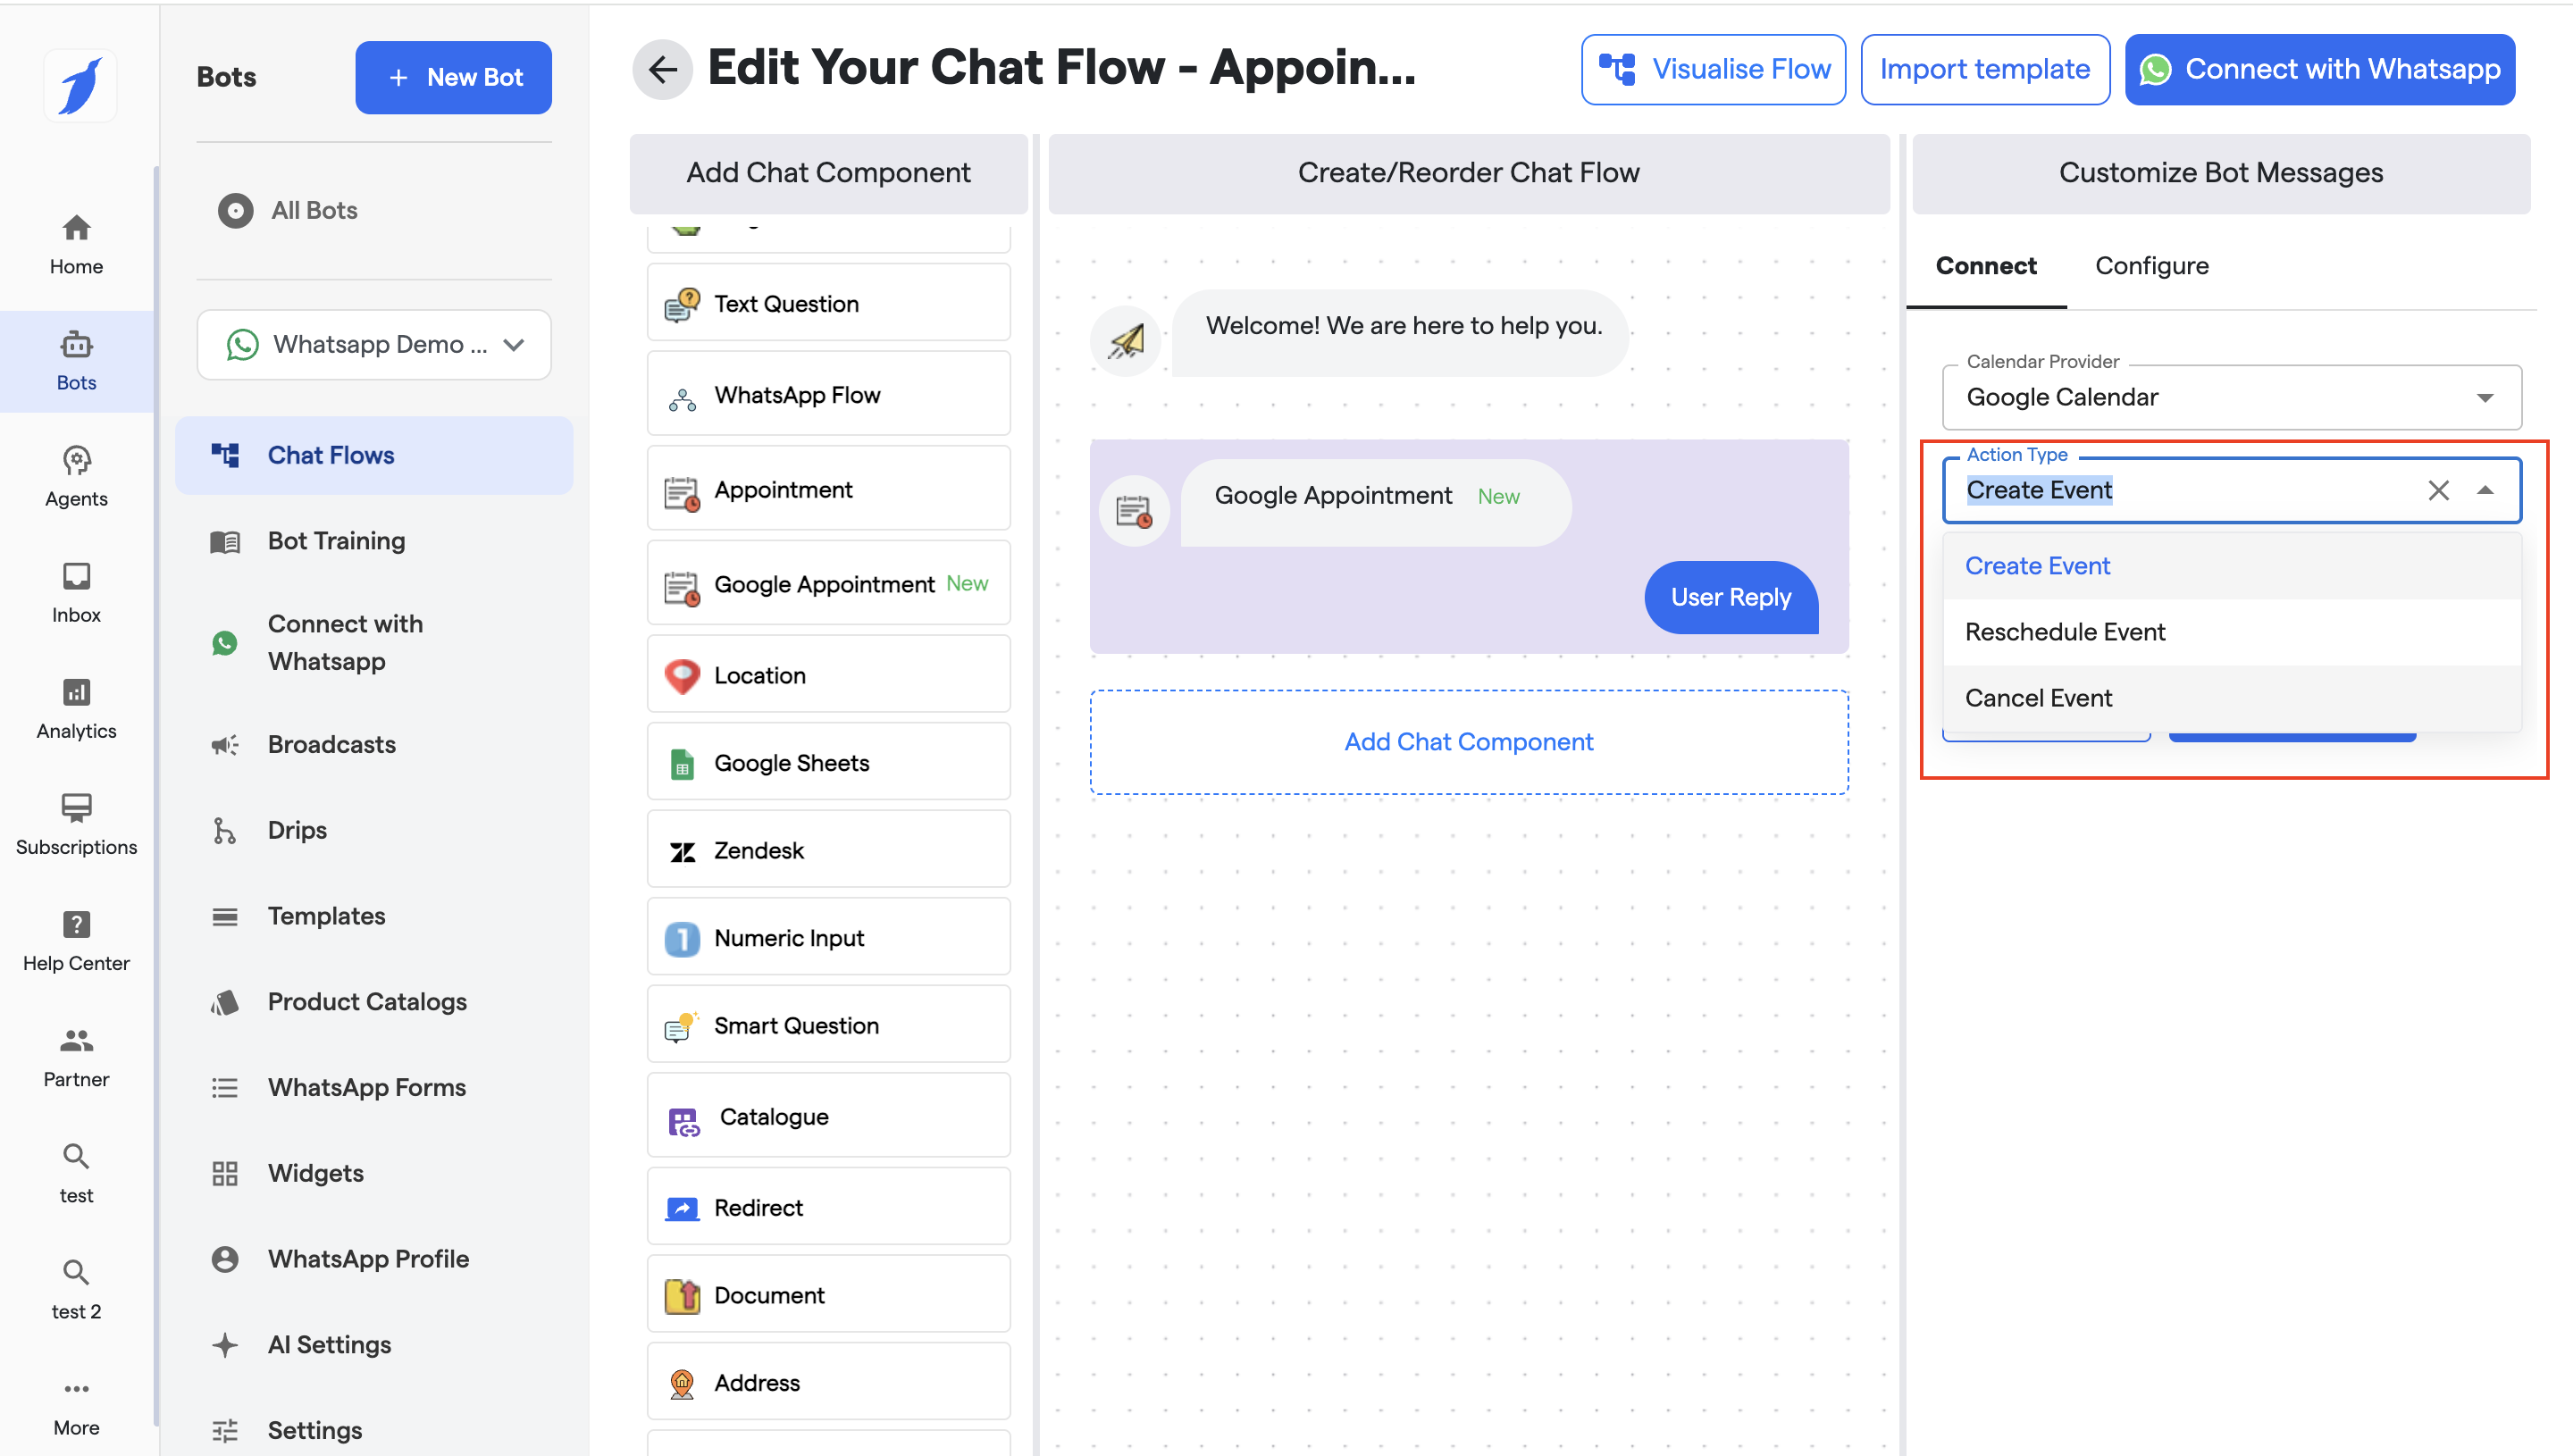Expand the Calendar Provider dropdown
Image resolution: width=2573 pixels, height=1456 pixels.
pyautogui.click(x=2484, y=397)
